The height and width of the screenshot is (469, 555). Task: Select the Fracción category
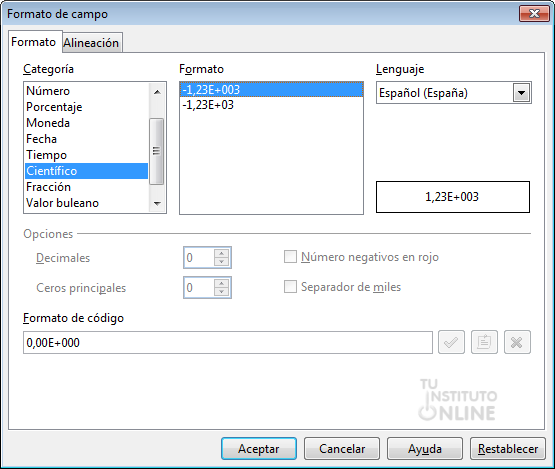pyautogui.click(x=49, y=187)
